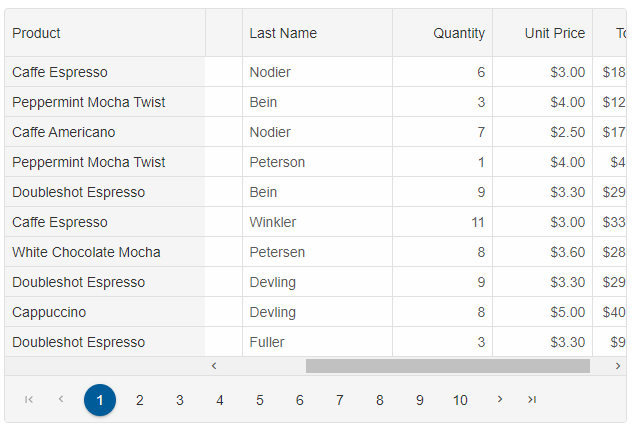Go to the previous page arrow
Viewport: 633px width, 439px height.
60,400
